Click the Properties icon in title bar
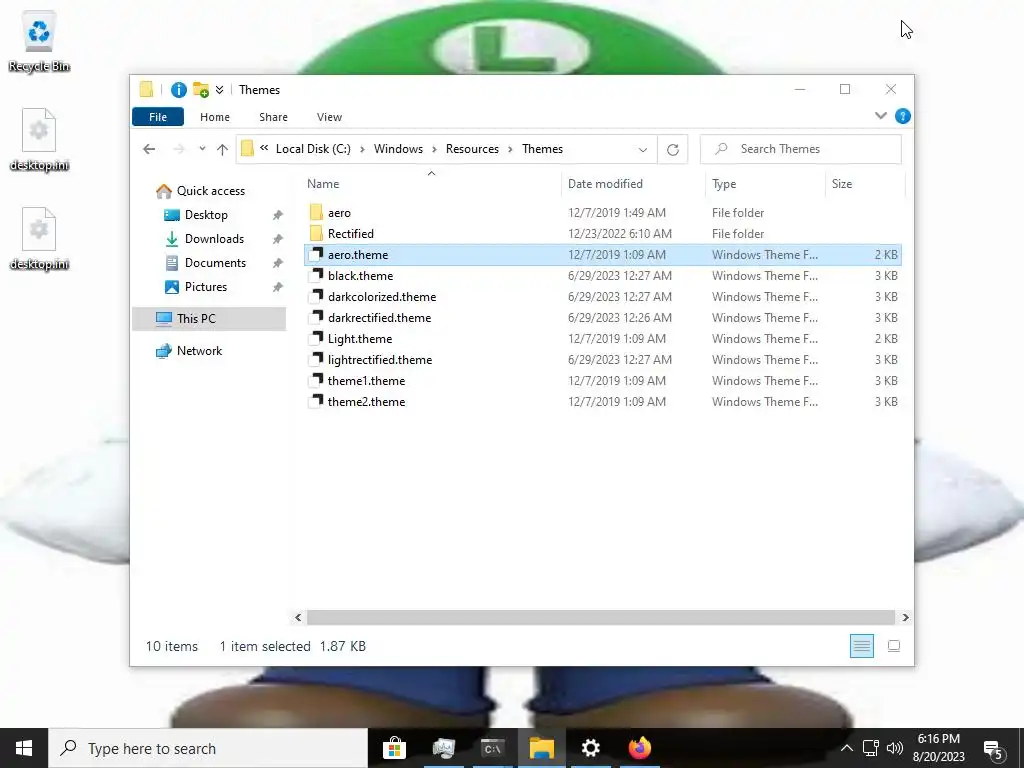Viewport: 1024px width, 768px height. (178, 90)
